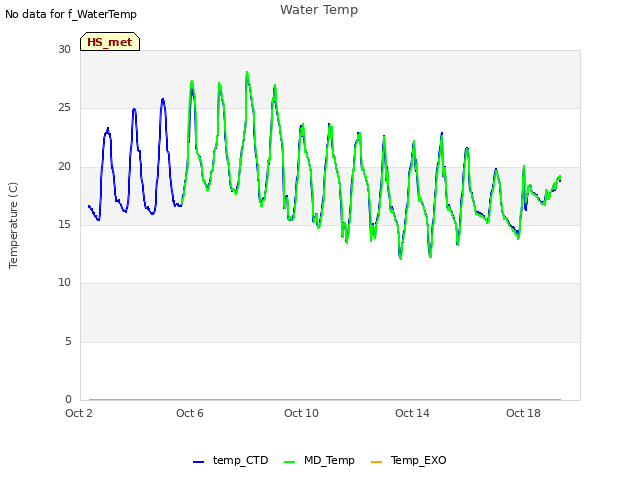The height and width of the screenshot is (480, 640).
Task: Click the 20 y-axis tick label
Action: (x=64, y=166)
